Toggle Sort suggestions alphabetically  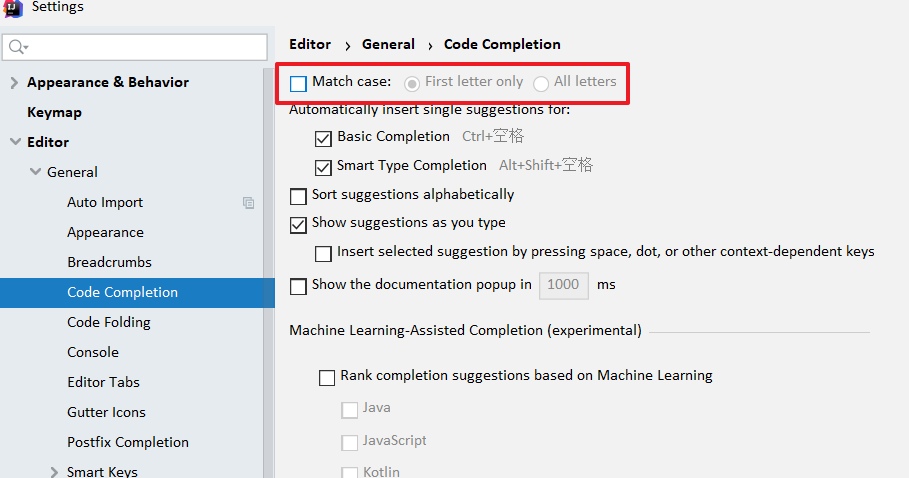(x=298, y=196)
